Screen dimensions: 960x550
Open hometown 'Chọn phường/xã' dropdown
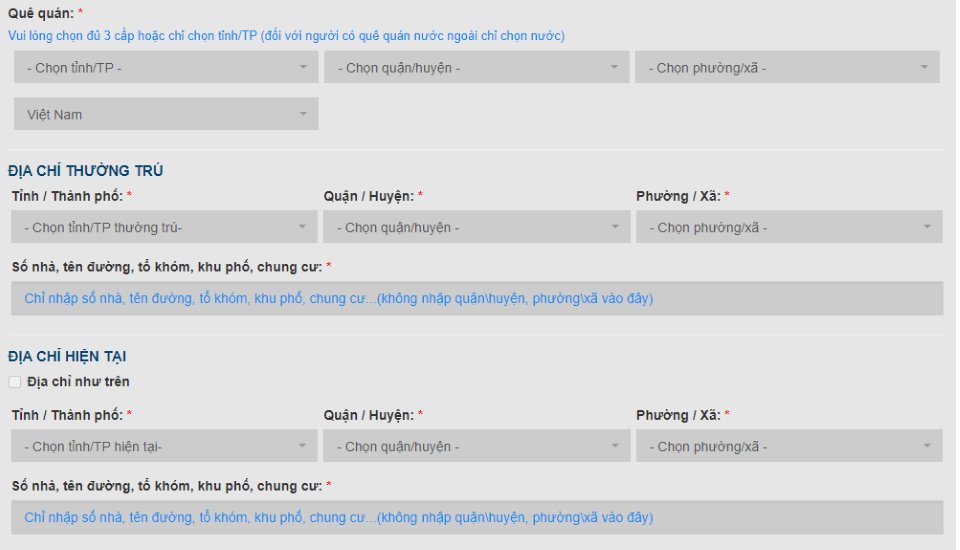(786, 68)
